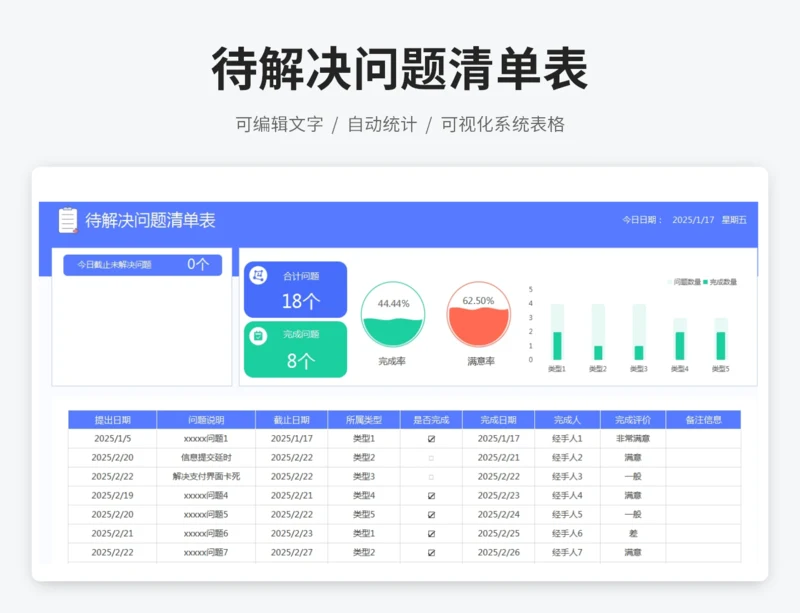The width and height of the screenshot is (800, 613).
Task: Select the 类型5 cell in the table
Action: (364, 514)
